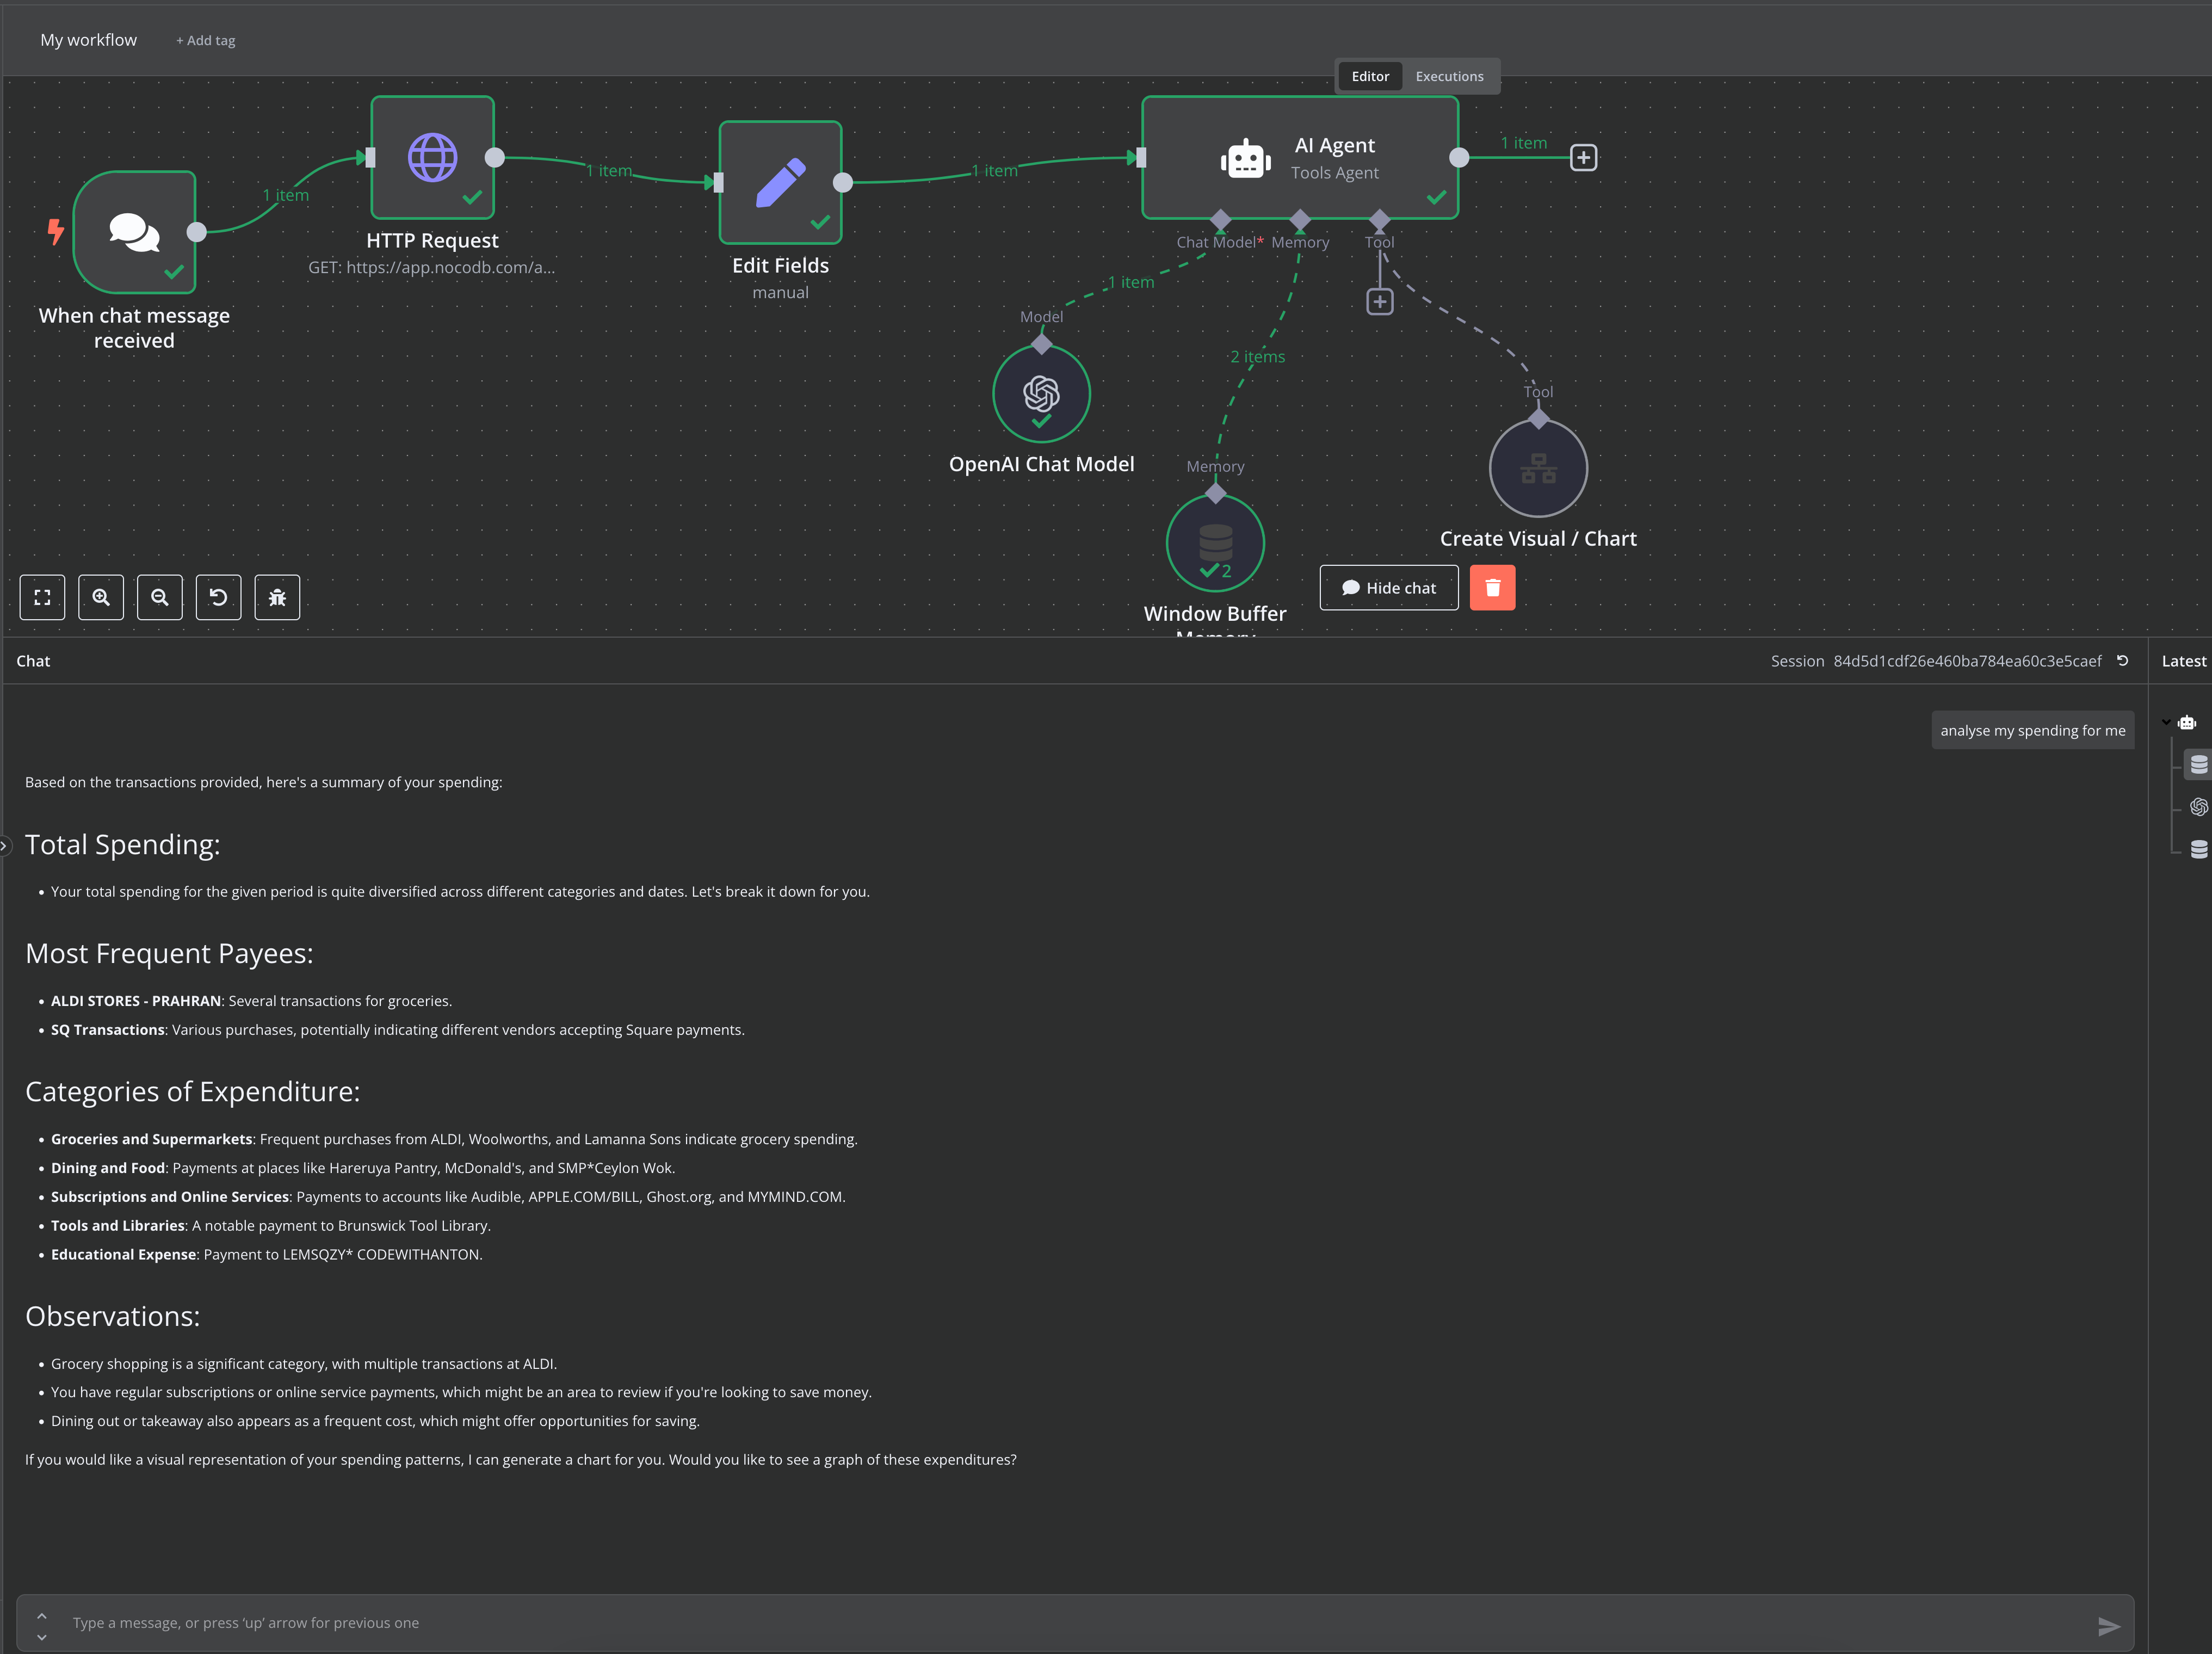
Task: Reset canvas zoom with the circular arrow
Action: click(218, 597)
